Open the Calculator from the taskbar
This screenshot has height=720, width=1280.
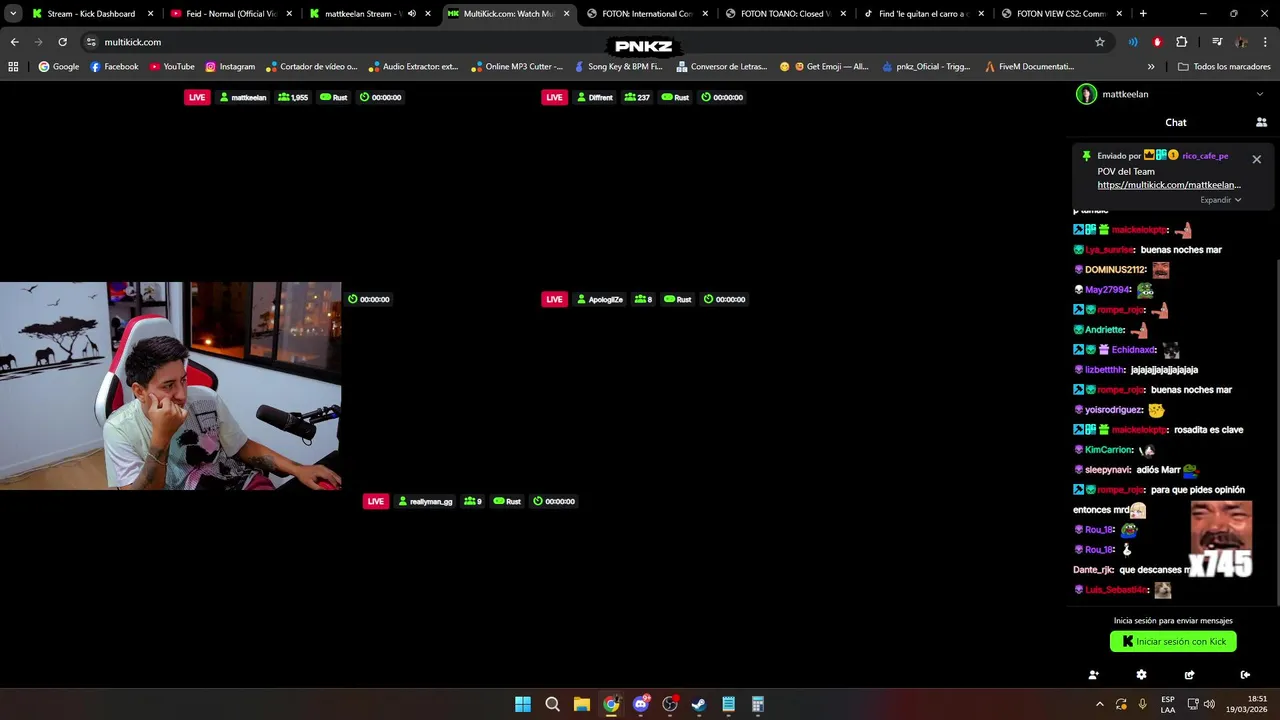pos(758,704)
